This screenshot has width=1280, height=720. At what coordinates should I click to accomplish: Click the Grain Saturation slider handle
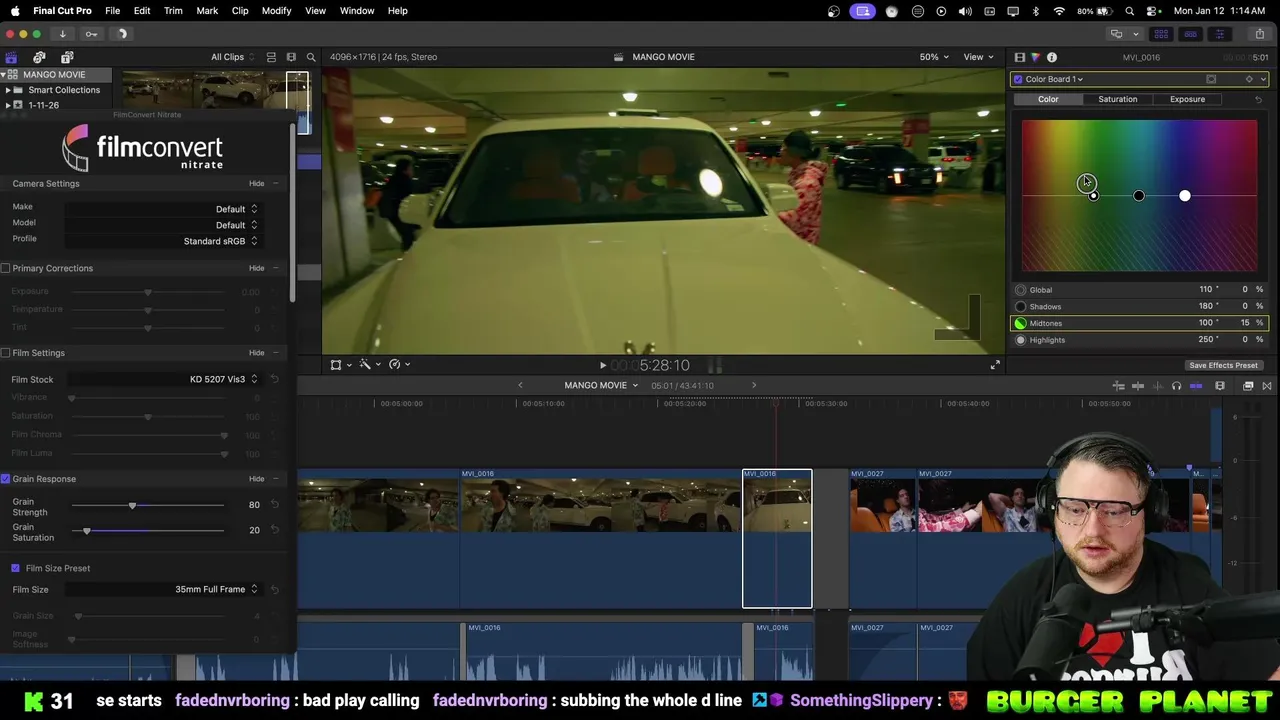point(87,530)
